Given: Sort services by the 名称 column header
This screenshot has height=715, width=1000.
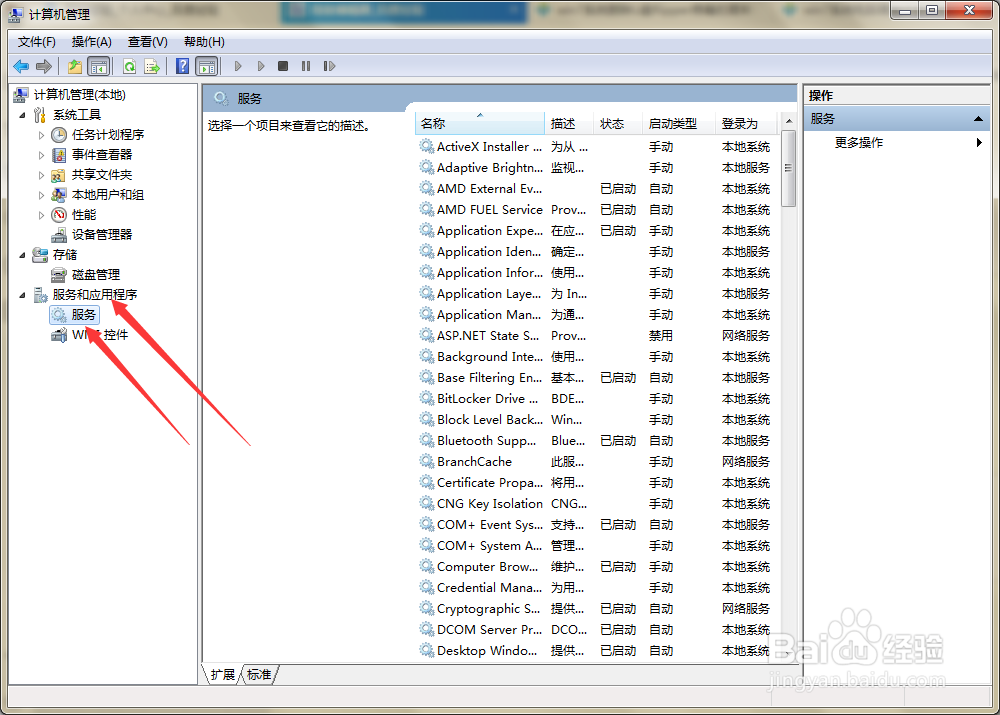Looking at the screenshot, I should (480, 124).
